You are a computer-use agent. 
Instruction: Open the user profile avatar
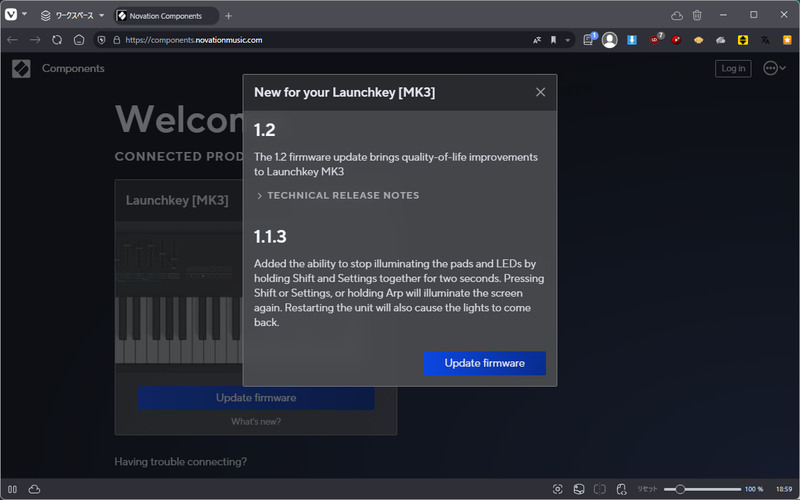[610, 40]
